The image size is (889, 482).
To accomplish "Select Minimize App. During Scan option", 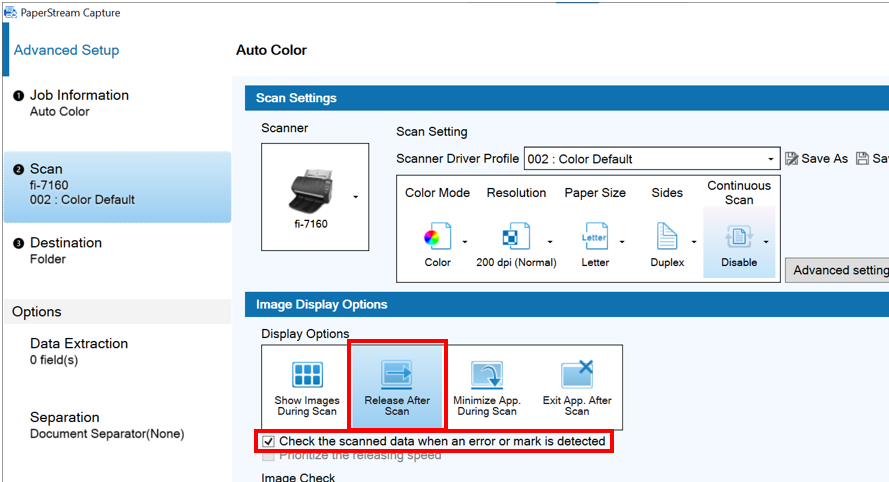I will point(487,388).
